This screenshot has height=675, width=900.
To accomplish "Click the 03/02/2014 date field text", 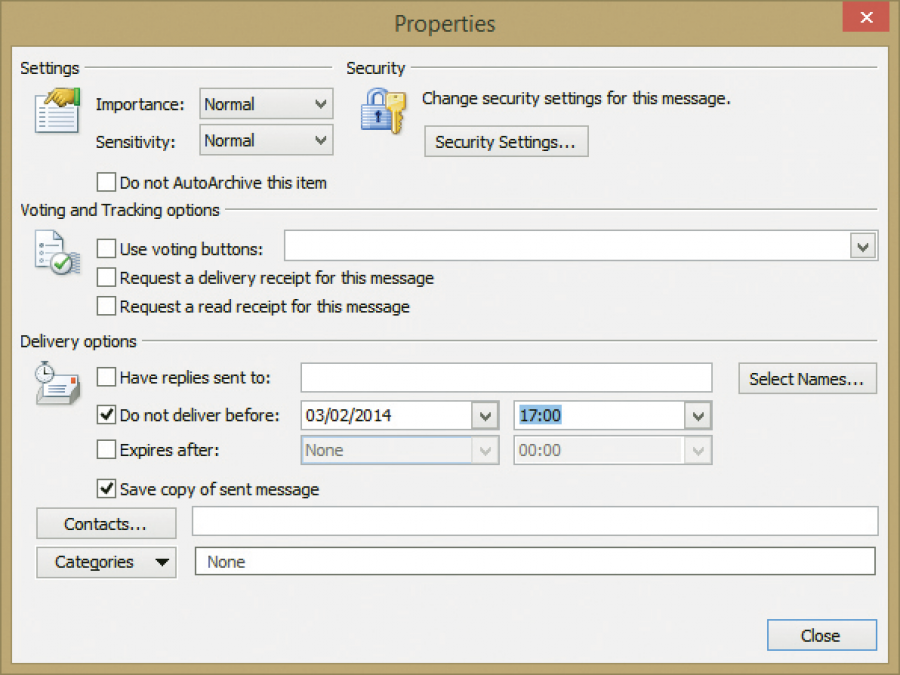I will click(348, 415).
